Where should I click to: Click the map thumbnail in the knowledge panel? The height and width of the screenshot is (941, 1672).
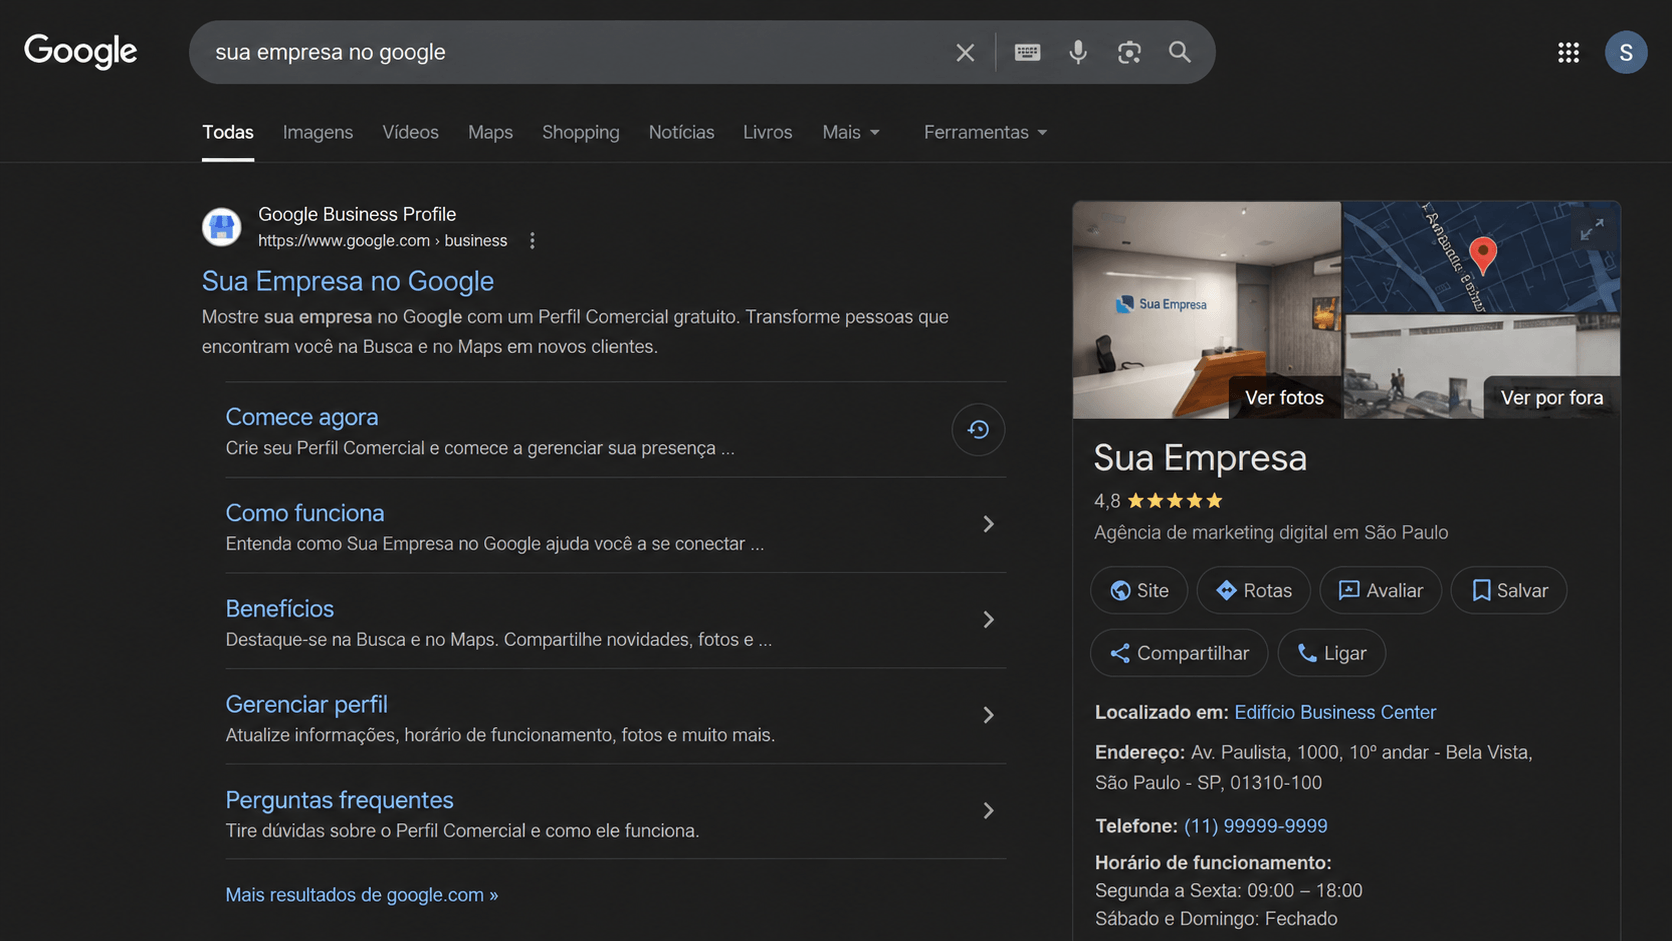1482,257
